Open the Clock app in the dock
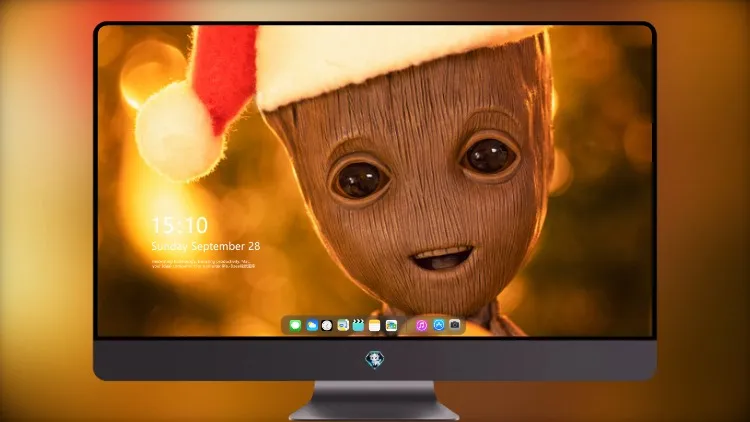This screenshot has width=750, height=422. click(x=327, y=326)
